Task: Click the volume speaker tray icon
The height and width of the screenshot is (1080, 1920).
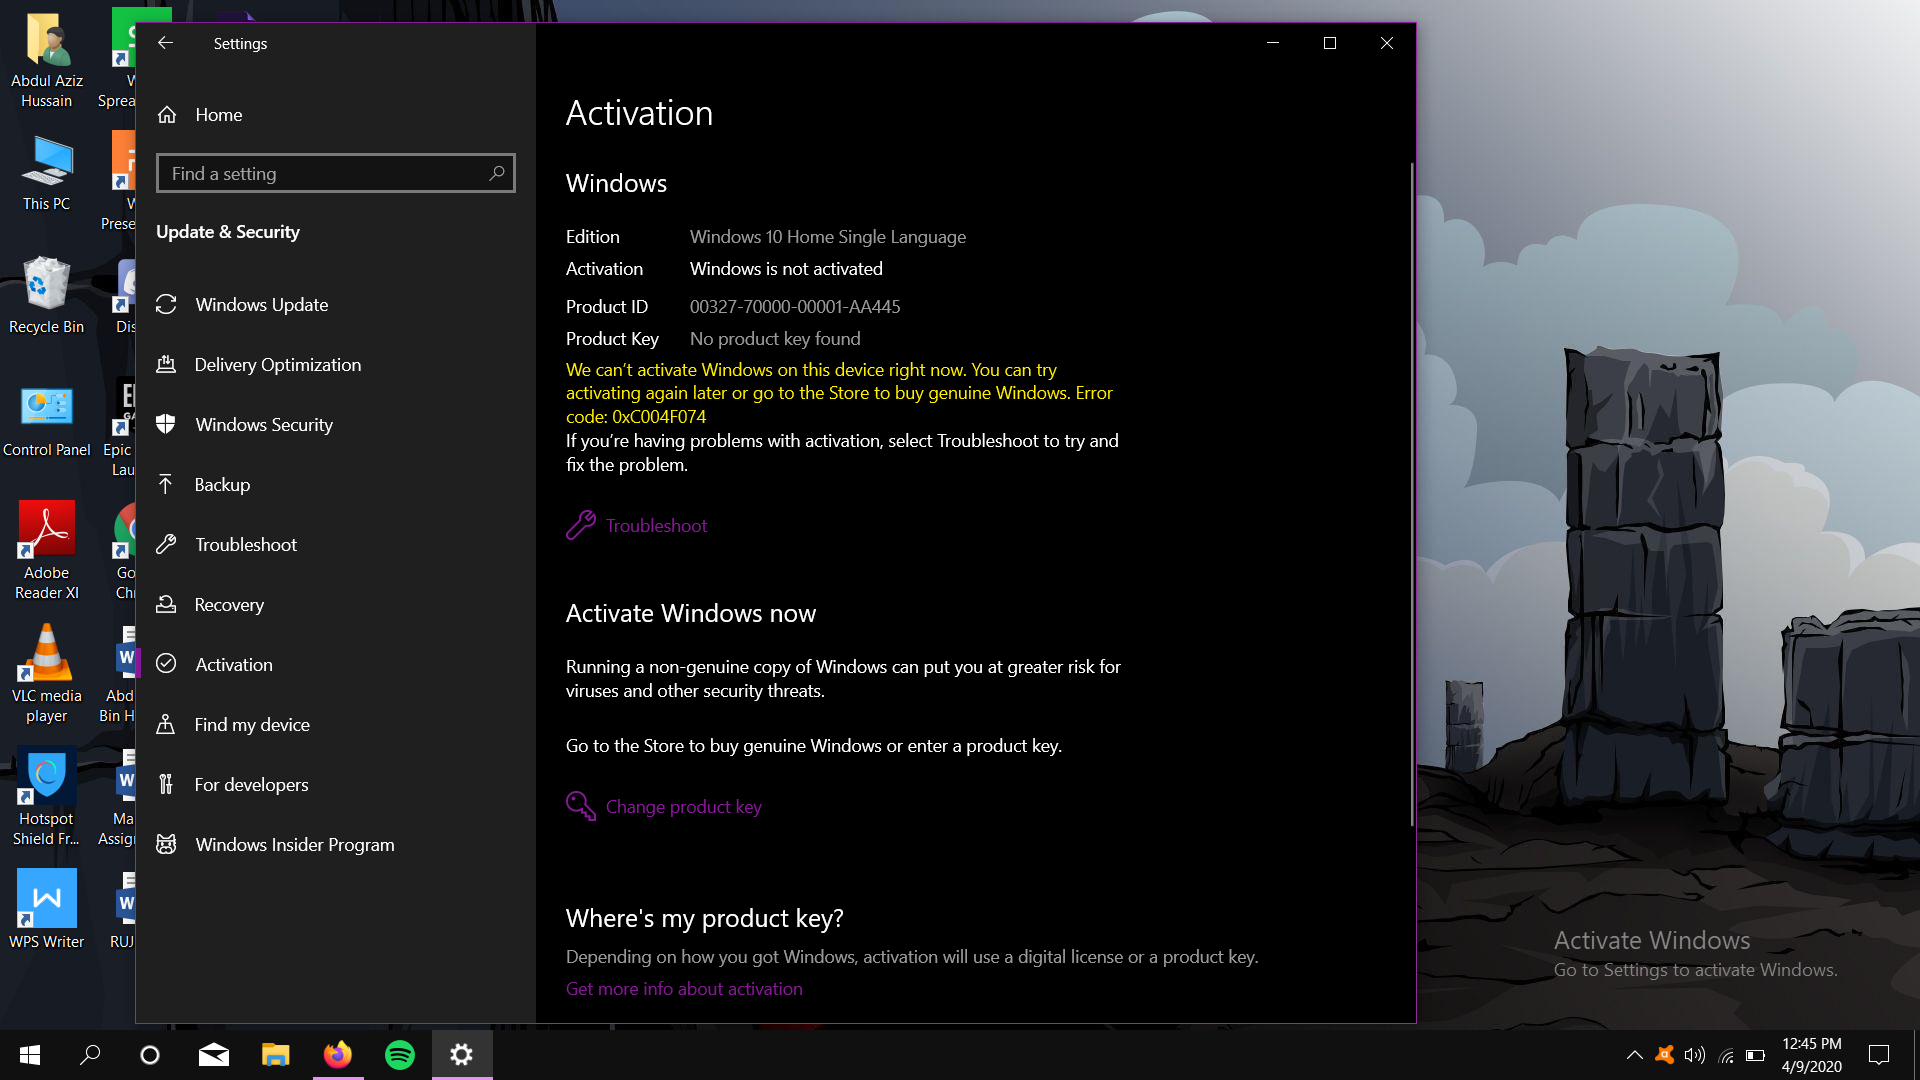Action: point(1695,1055)
